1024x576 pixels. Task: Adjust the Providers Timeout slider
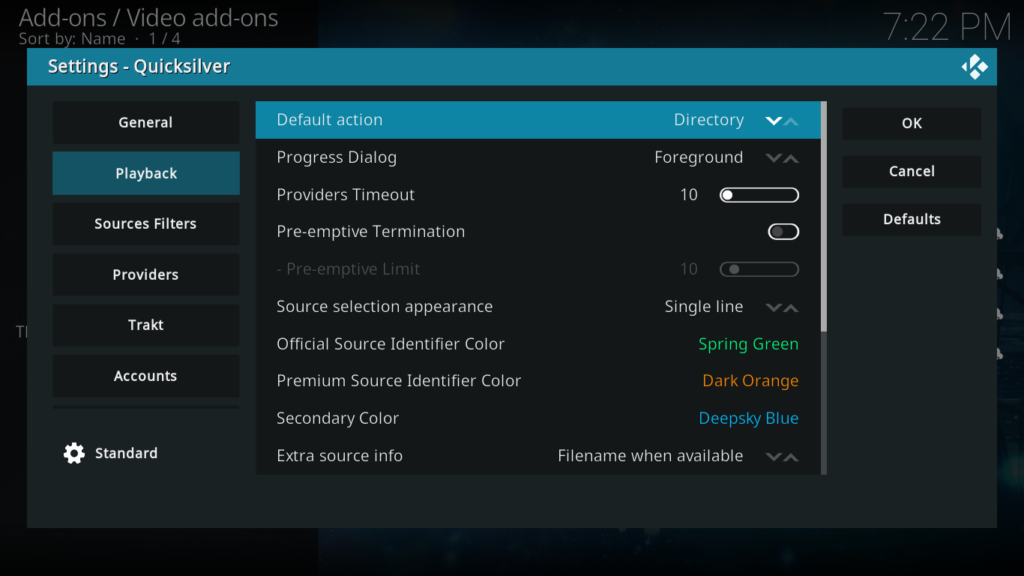click(758, 194)
